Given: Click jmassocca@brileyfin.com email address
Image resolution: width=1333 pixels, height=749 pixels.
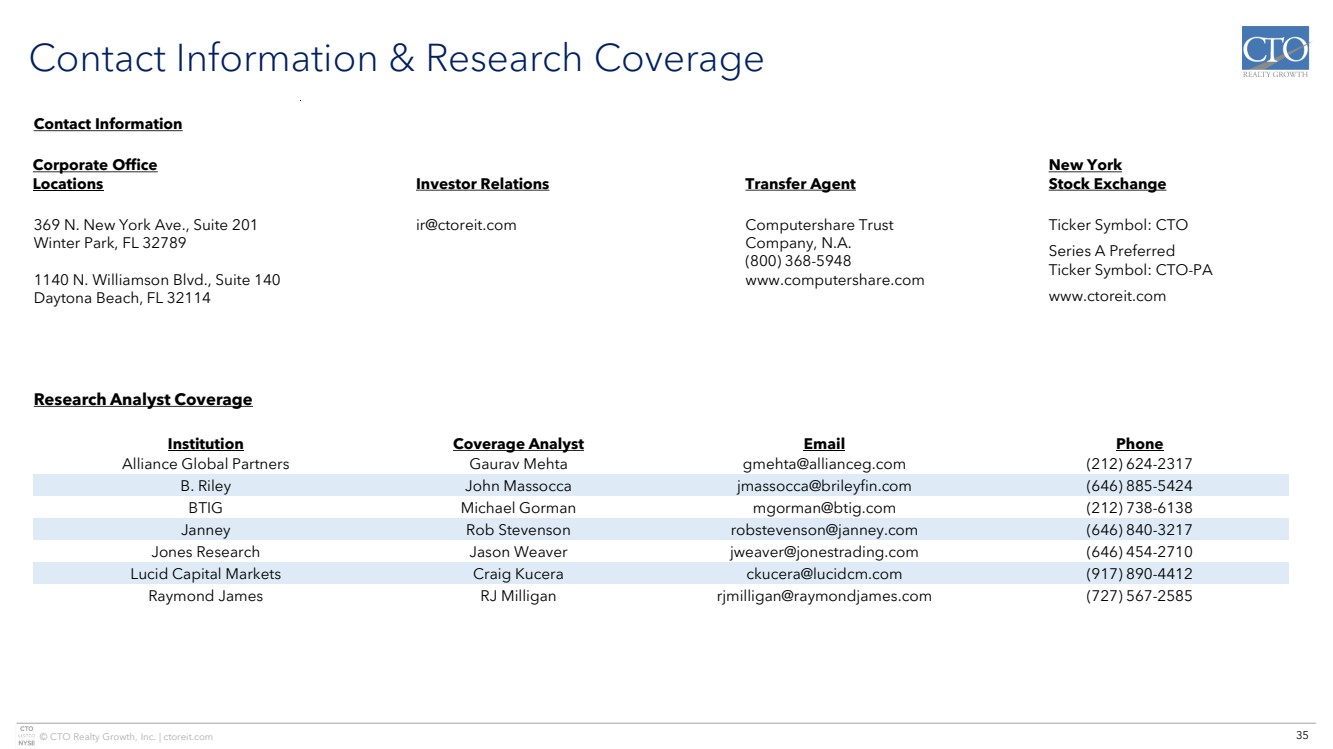Looking at the screenshot, I should (x=824, y=486).
